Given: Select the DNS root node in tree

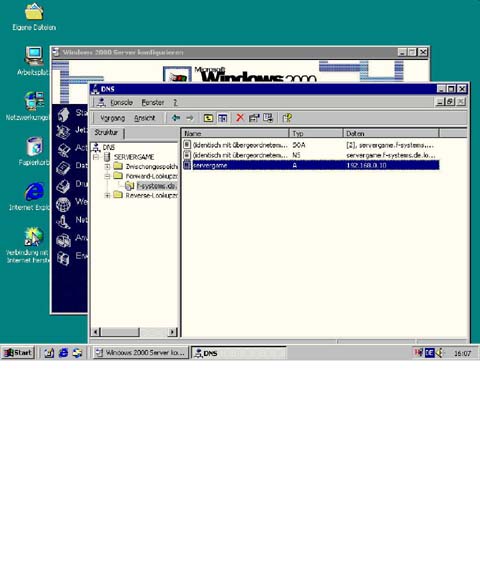Looking at the screenshot, I should click(x=108, y=147).
